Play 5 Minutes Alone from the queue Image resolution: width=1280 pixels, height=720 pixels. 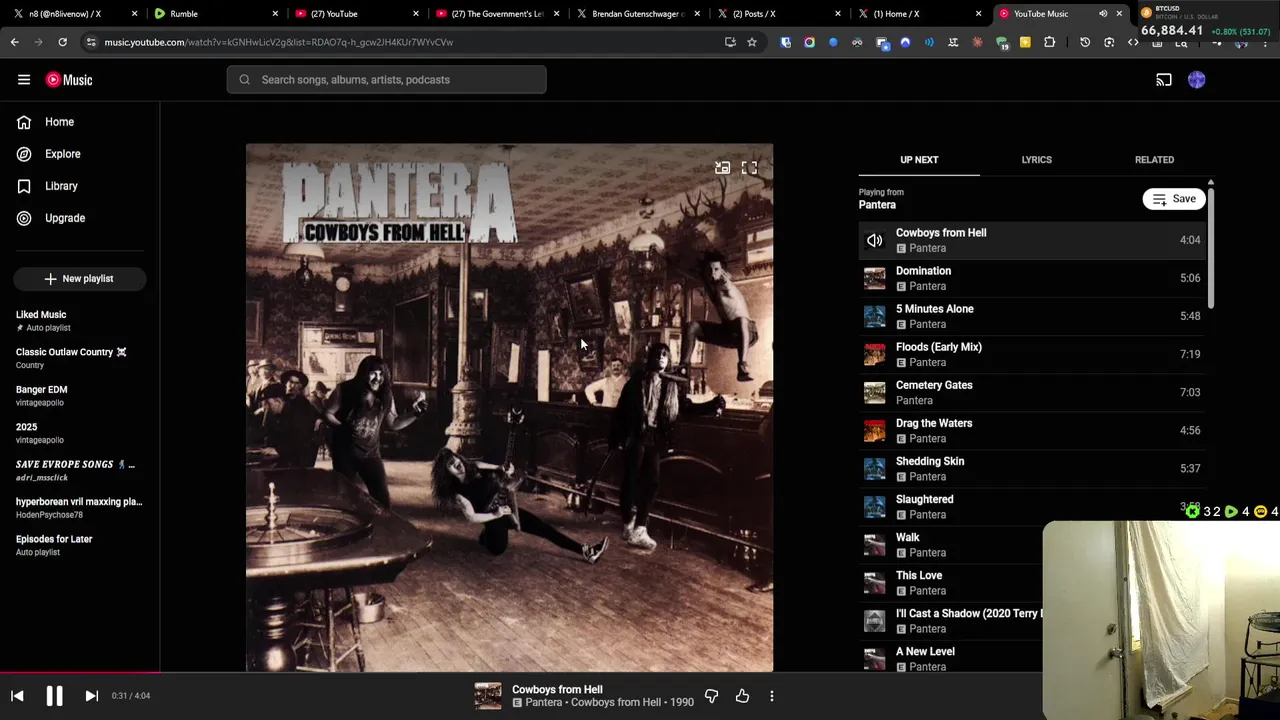pyautogui.click(x=1032, y=316)
